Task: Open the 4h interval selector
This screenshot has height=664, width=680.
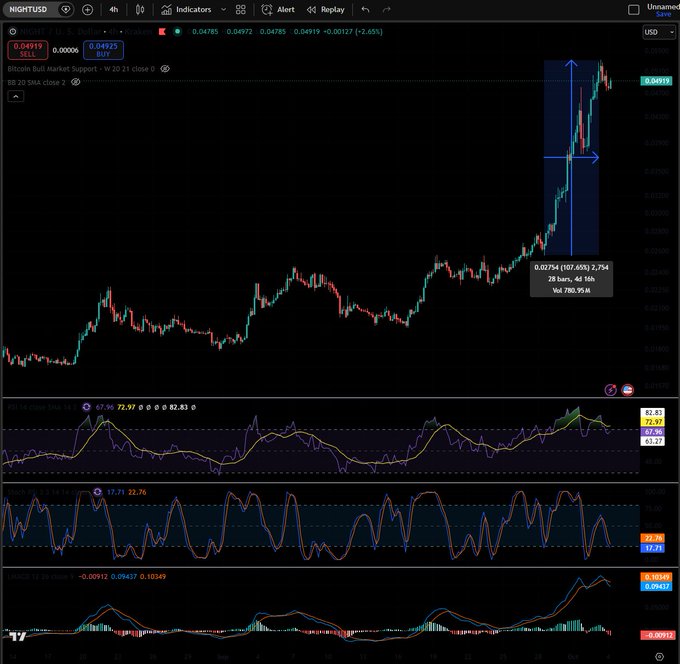Action: coord(114,10)
